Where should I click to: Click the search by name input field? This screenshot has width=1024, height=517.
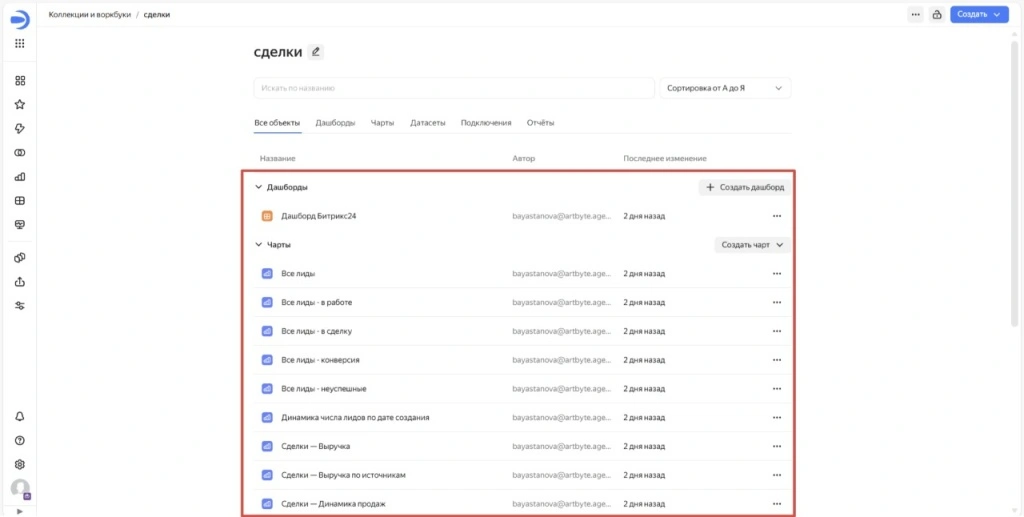pos(453,88)
